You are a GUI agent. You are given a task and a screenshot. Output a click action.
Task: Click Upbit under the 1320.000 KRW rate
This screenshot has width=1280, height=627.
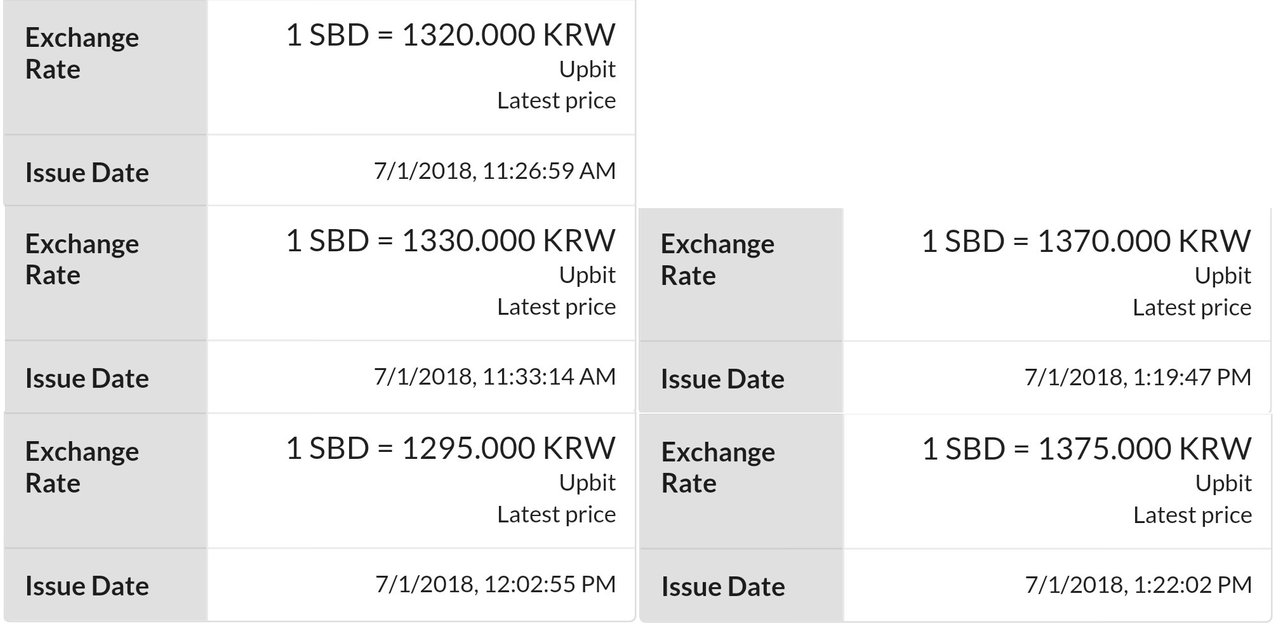point(587,69)
